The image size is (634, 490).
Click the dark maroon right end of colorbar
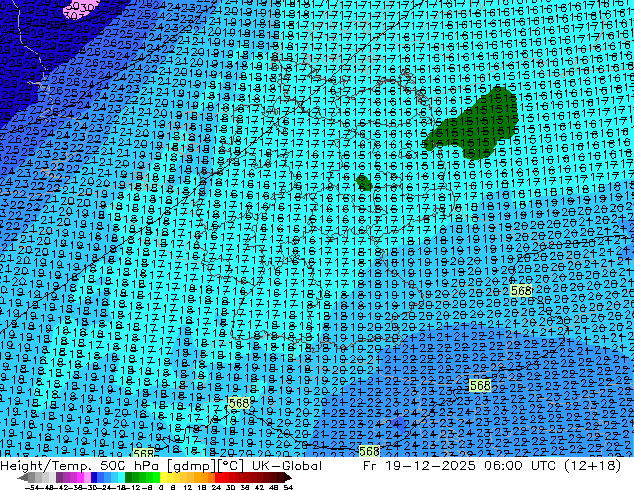click(x=287, y=478)
